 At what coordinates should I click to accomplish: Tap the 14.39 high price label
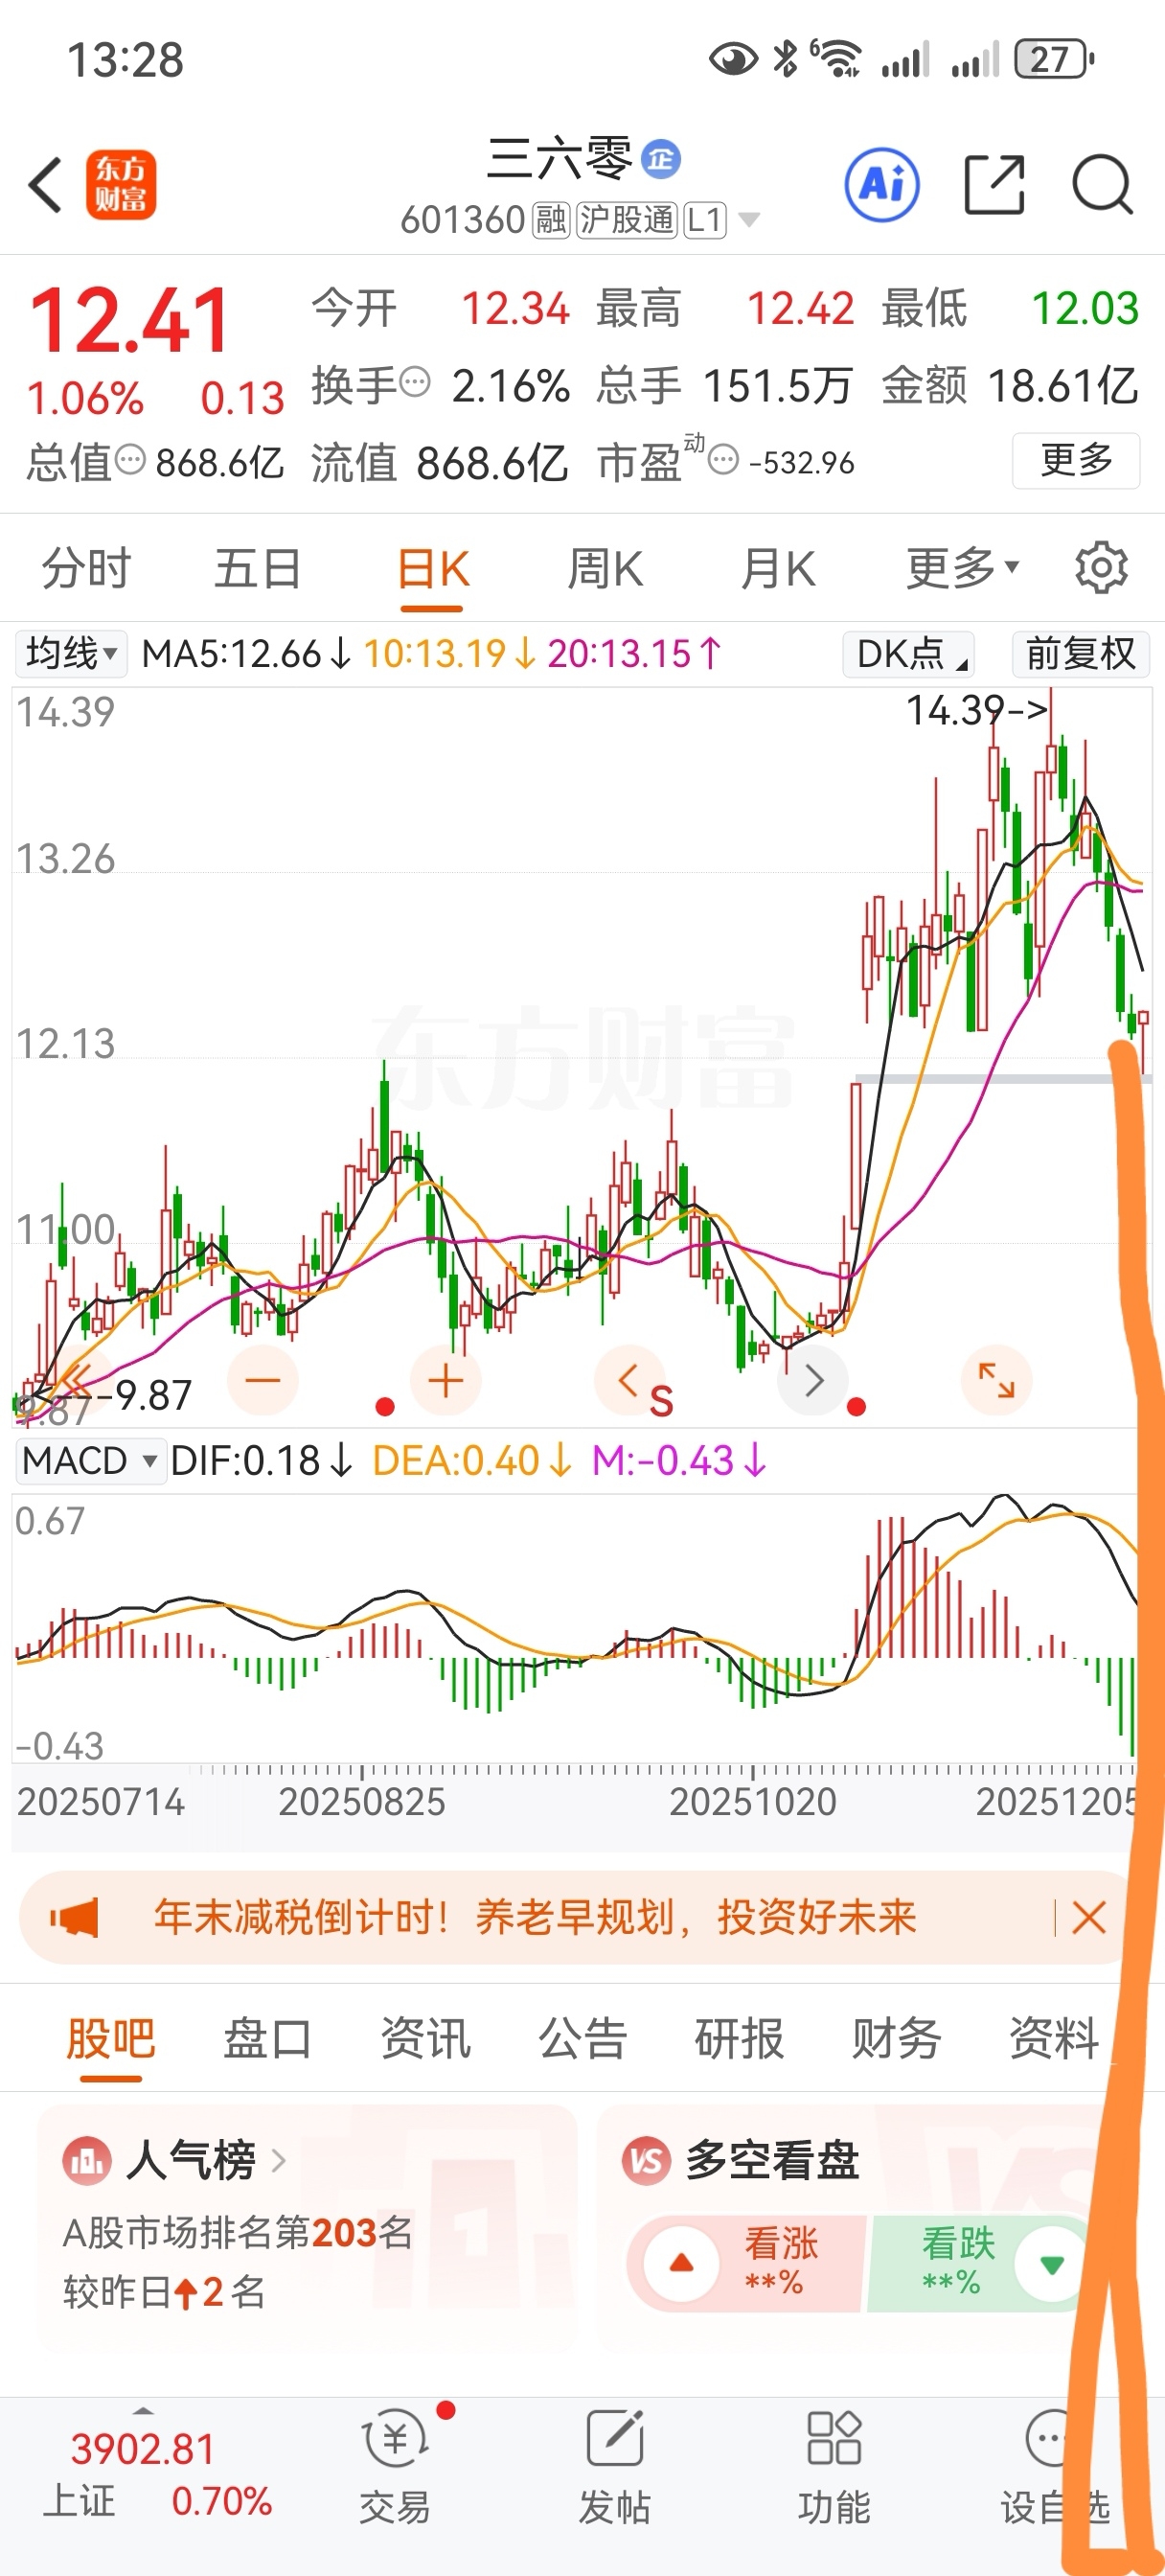point(976,710)
